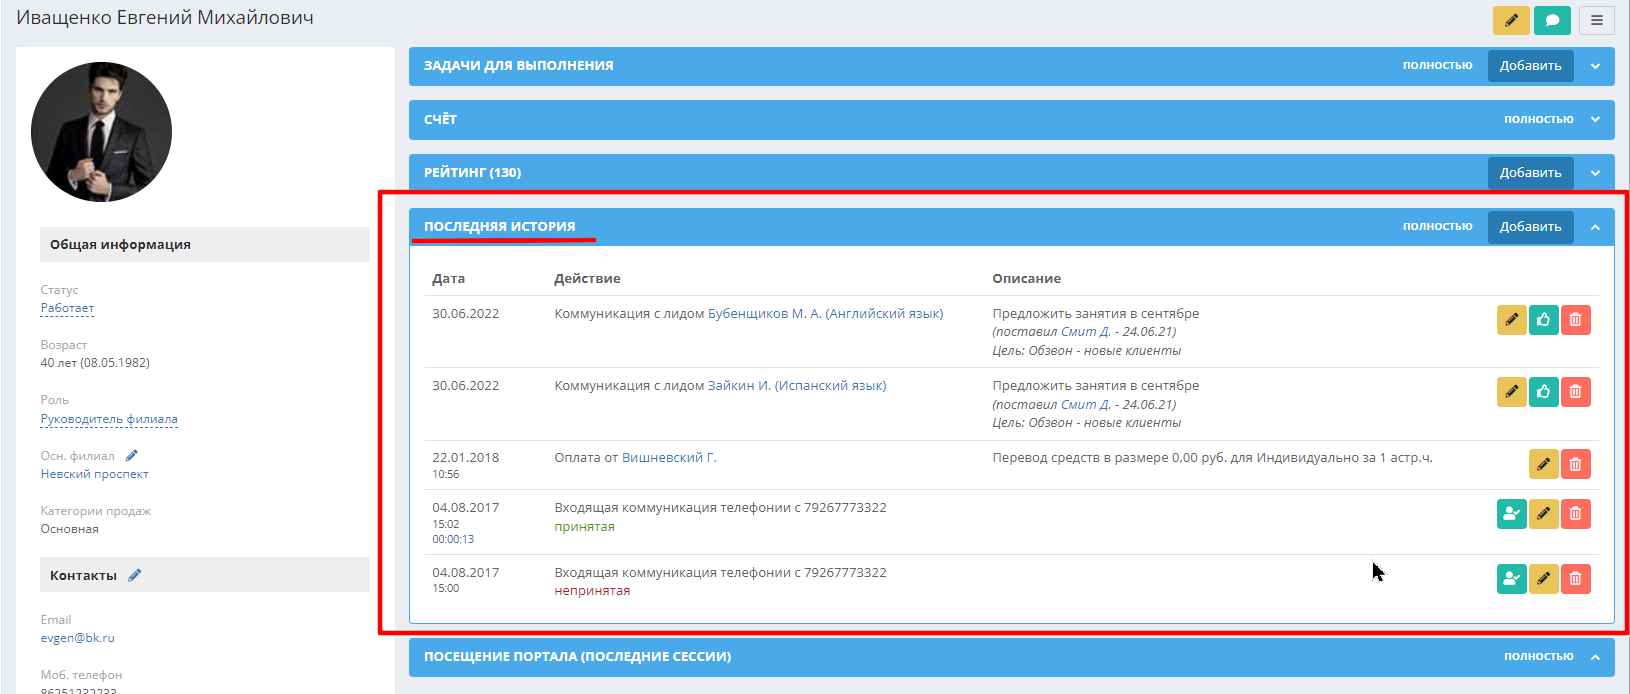1630x694 pixels.
Task: Expand the Счёт panel chevron
Action: [x=1595, y=120]
